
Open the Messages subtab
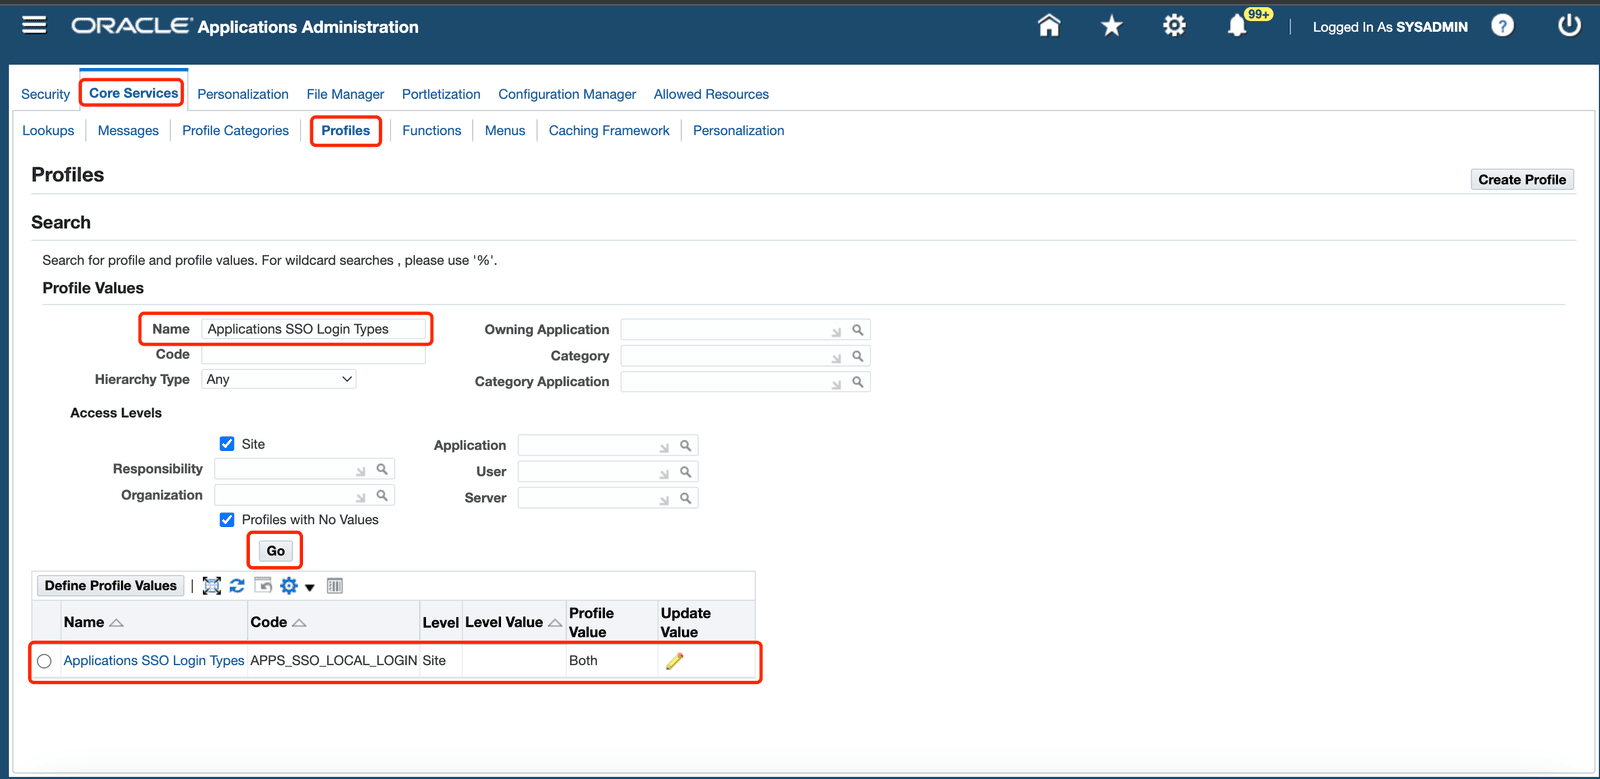pos(128,131)
